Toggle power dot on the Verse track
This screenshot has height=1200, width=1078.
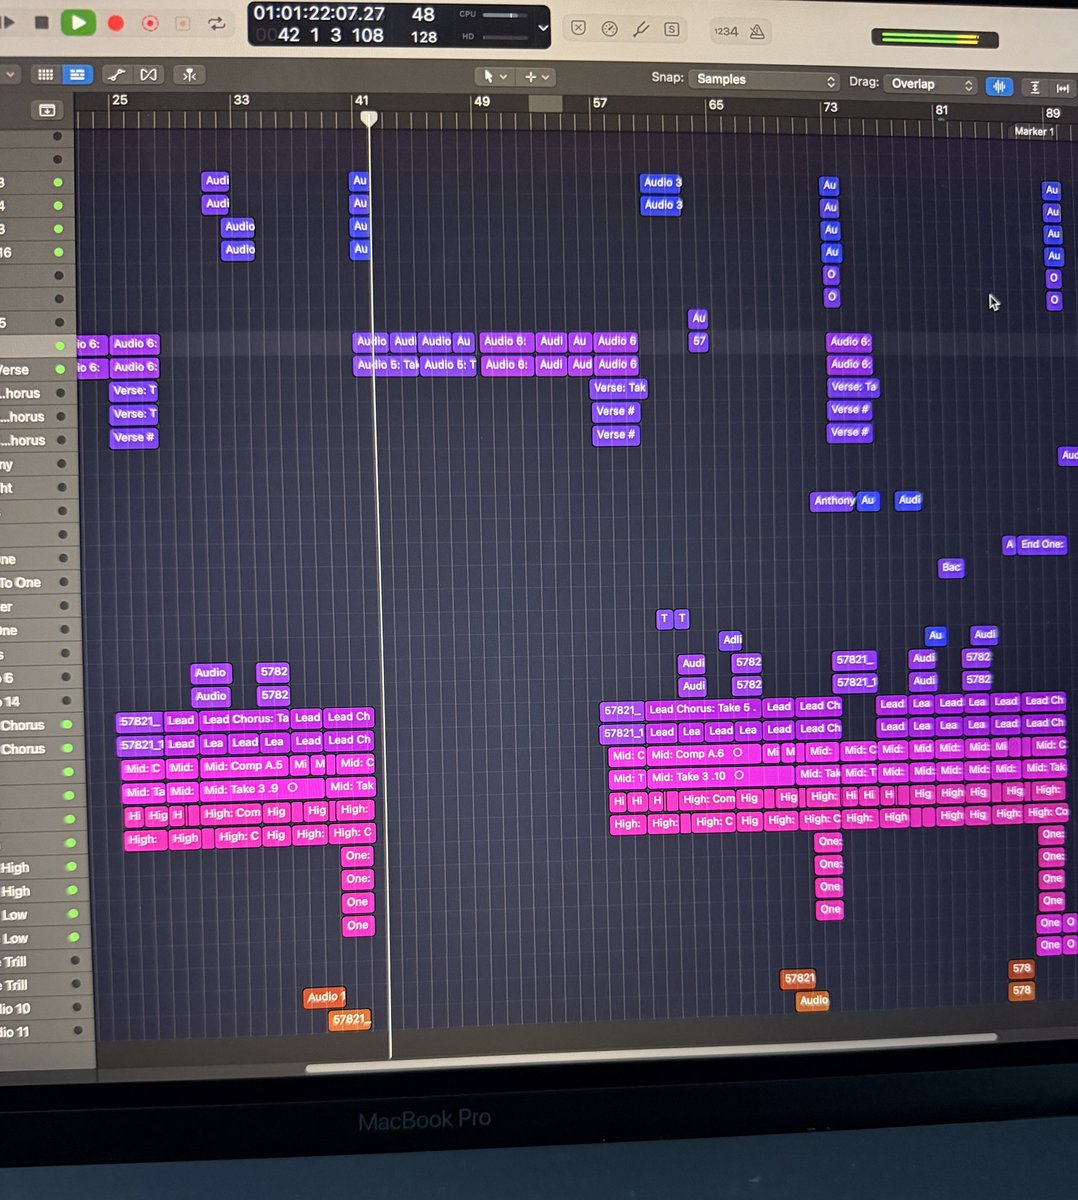58,369
